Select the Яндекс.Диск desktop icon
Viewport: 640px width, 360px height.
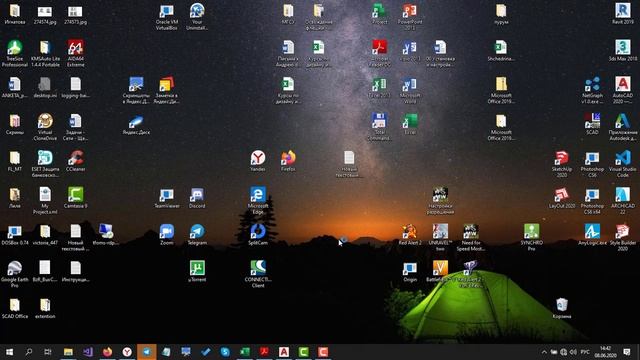pyautogui.click(x=136, y=124)
